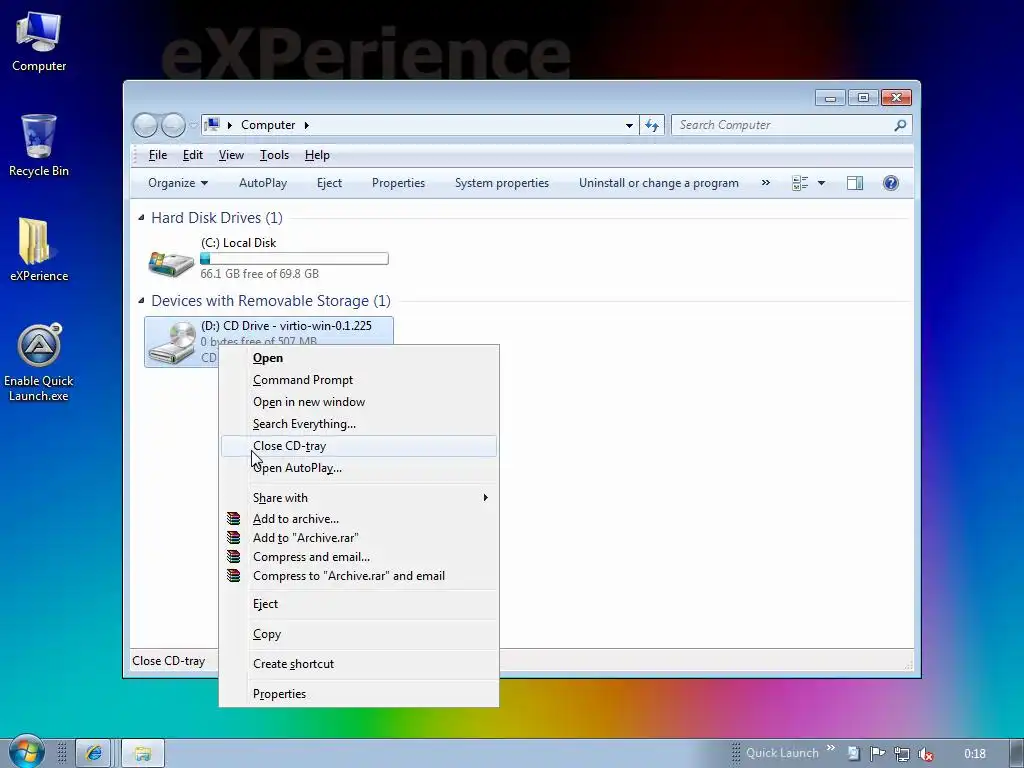Click Uninstall or change a program
The image size is (1024, 768).
658,183
